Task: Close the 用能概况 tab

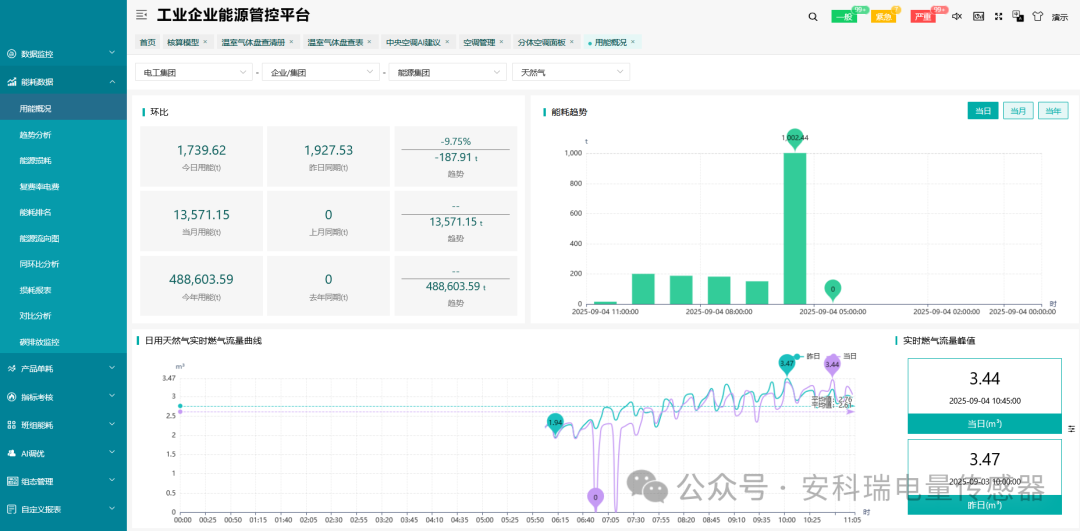Action: pos(632,42)
